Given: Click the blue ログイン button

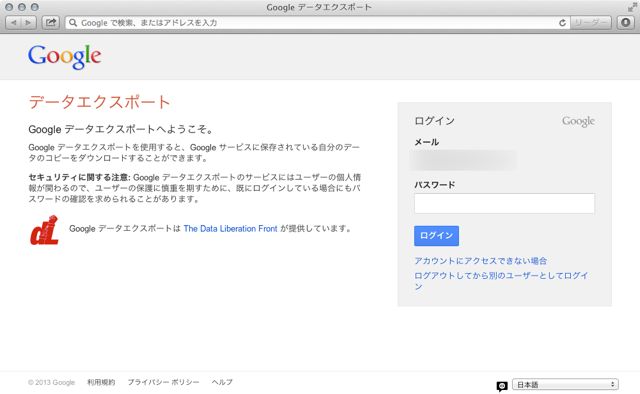Looking at the screenshot, I should [x=436, y=236].
